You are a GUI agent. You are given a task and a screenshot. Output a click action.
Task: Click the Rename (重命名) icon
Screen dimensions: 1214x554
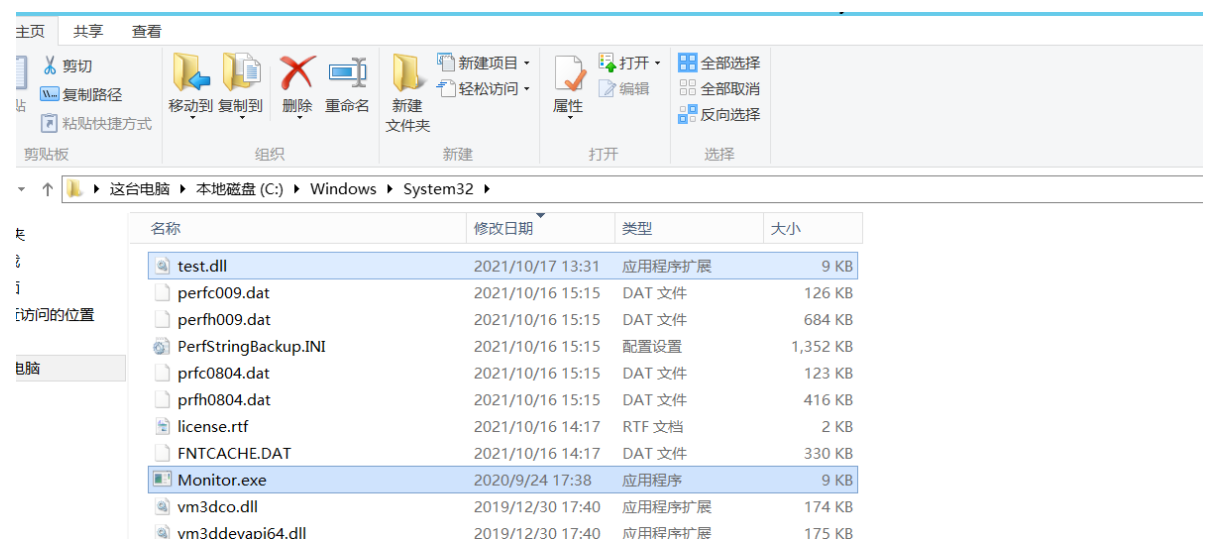tap(347, 73)
